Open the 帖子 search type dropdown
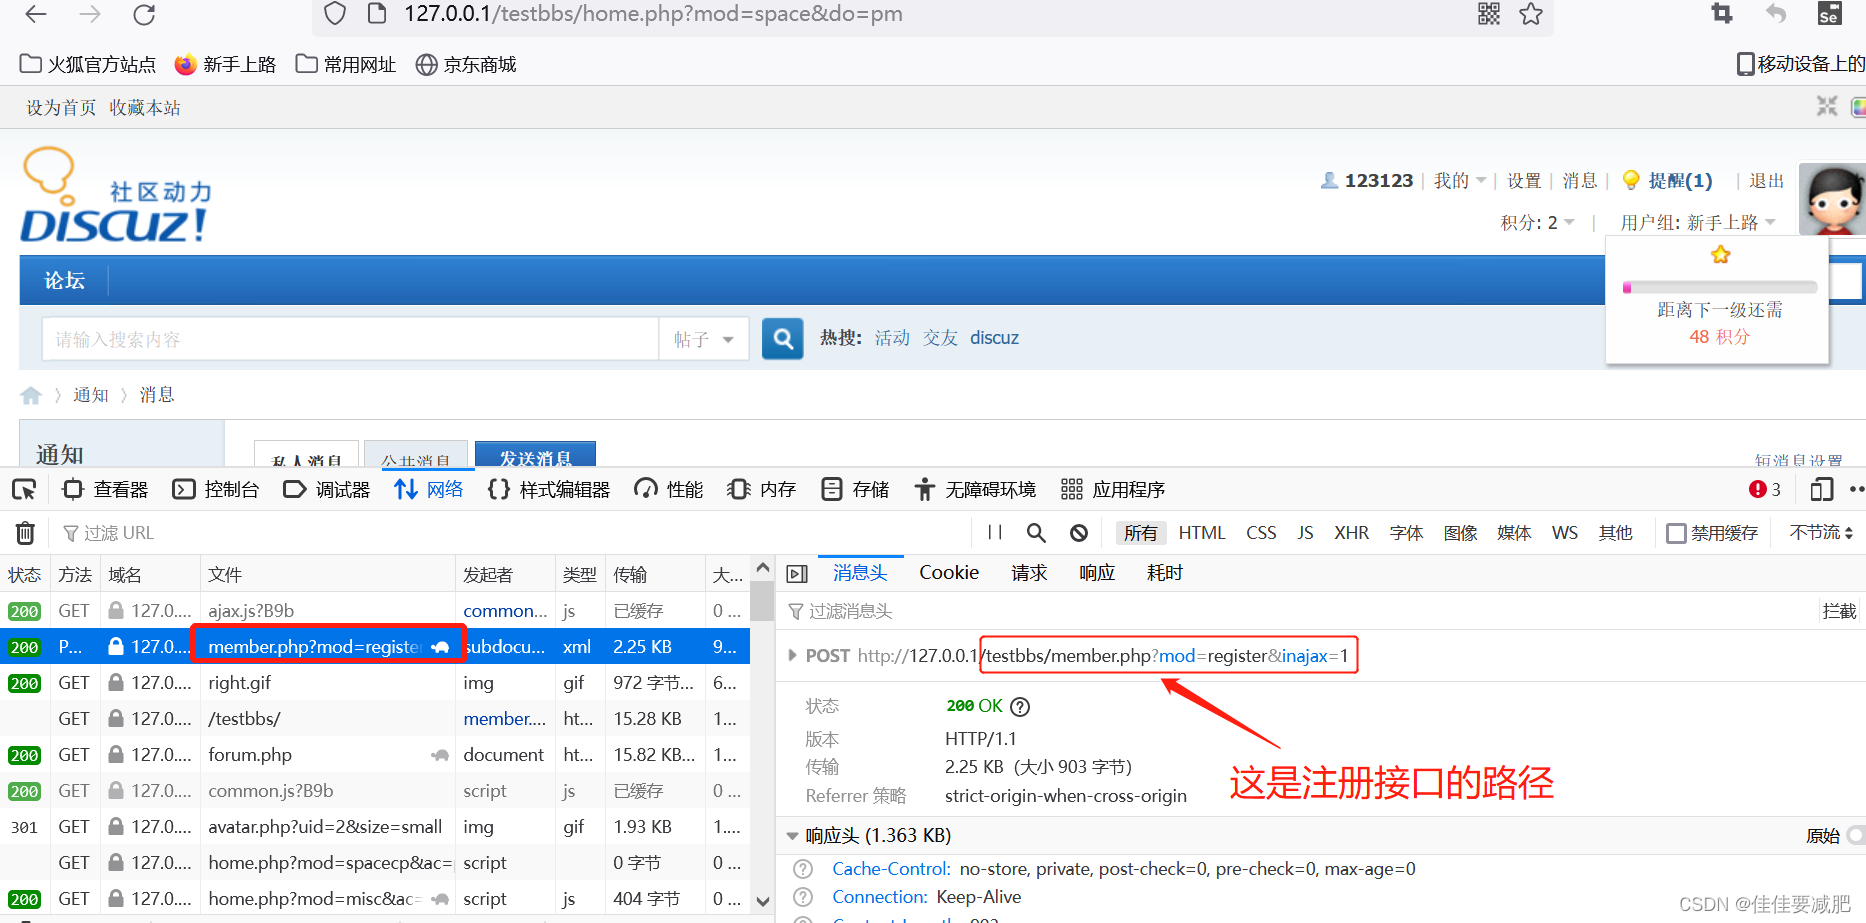This screenshot has height=923, width=1866. (x=704, y=339)
